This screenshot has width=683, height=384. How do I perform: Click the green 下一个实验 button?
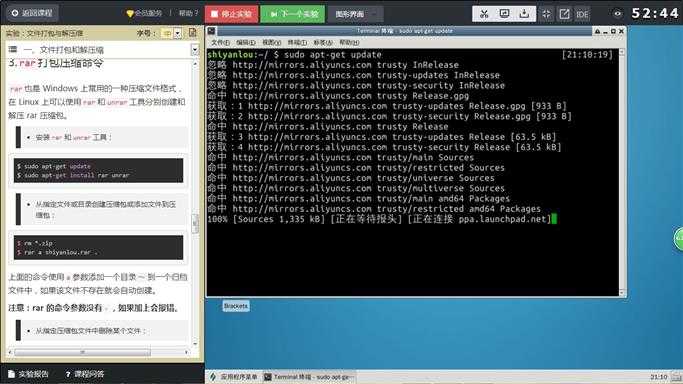(293, 14)
